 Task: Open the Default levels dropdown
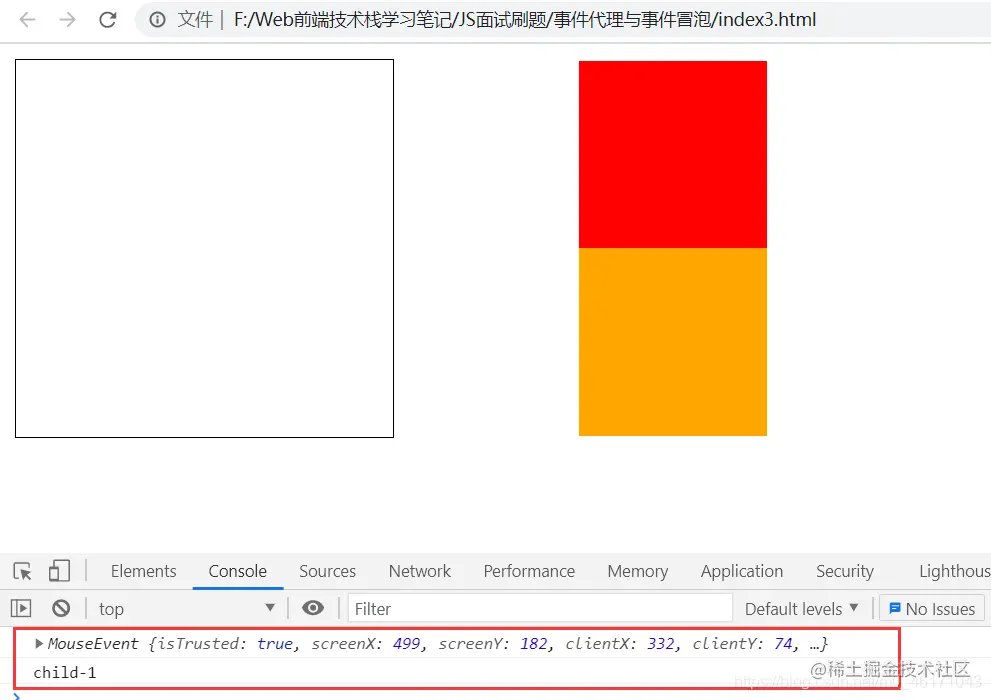[801, 608]
